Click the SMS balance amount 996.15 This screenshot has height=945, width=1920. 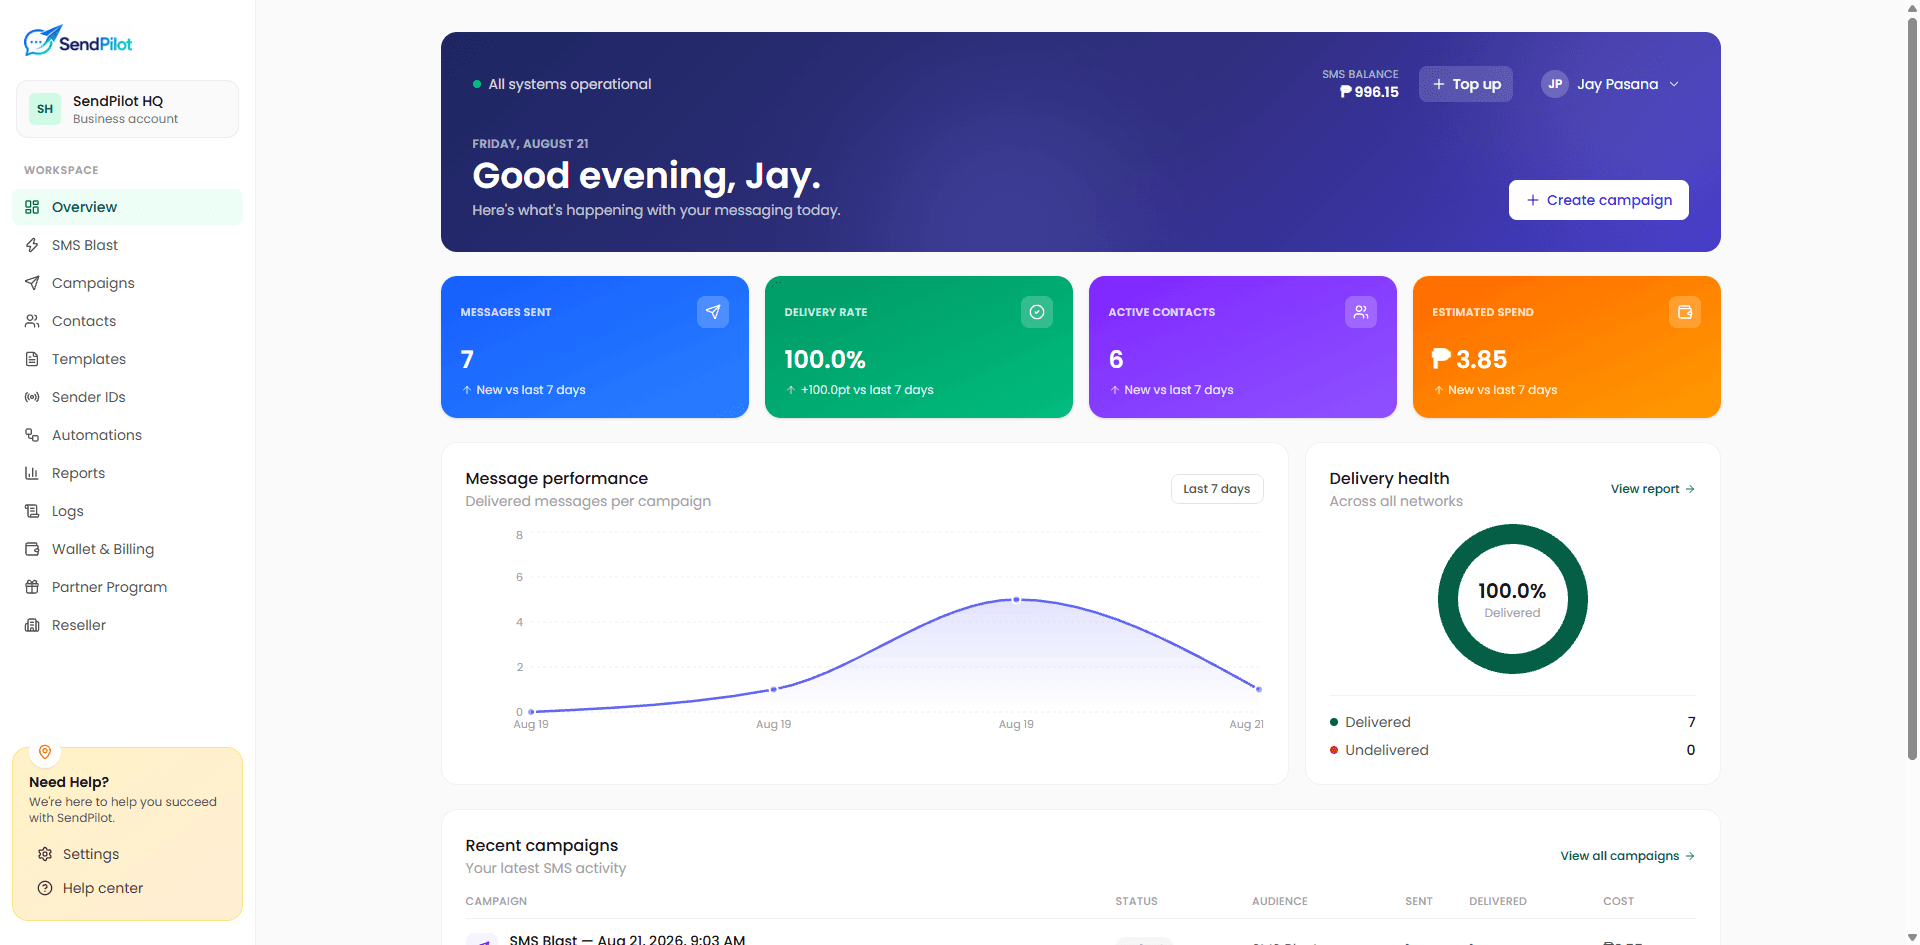tap(1369, 92)
